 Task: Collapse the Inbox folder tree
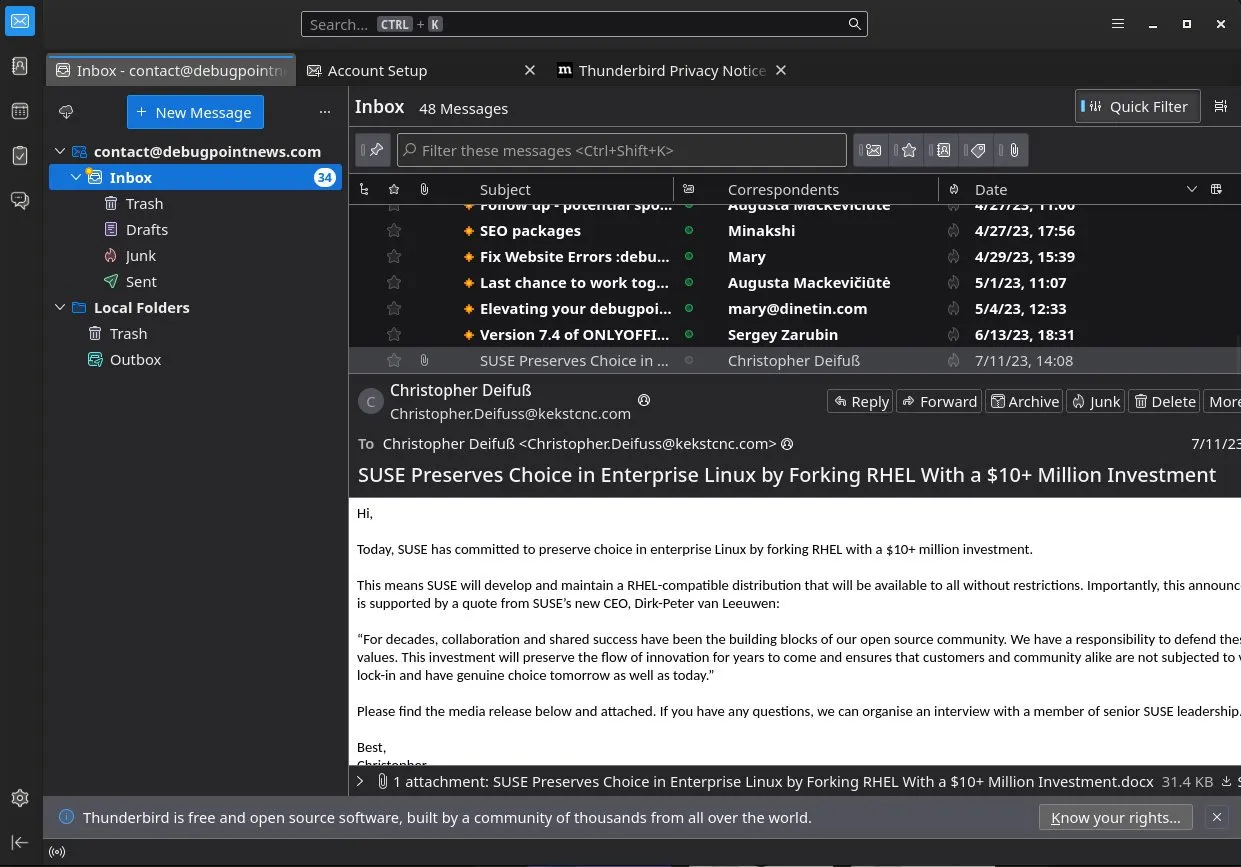(x=76, y=178)
